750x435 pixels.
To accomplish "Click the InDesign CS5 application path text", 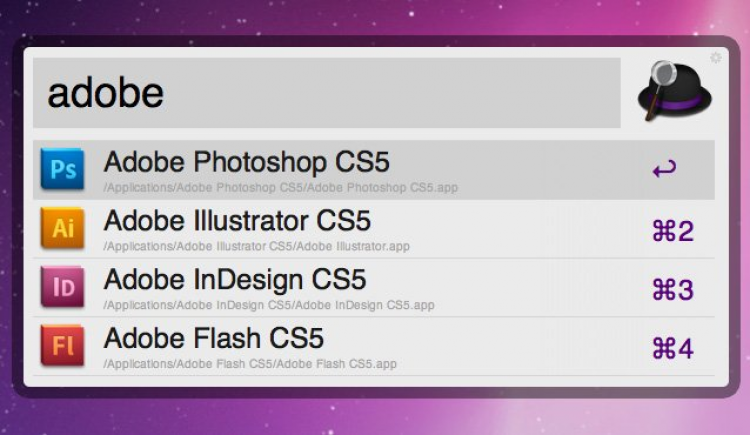I will pyautogui.click(x=268, y=305).
